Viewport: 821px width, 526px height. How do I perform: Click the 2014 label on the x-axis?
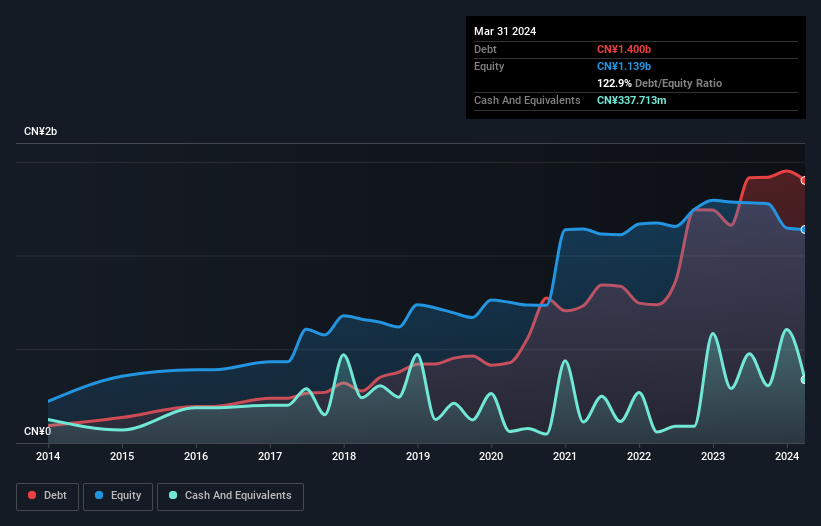pos(48,457)
